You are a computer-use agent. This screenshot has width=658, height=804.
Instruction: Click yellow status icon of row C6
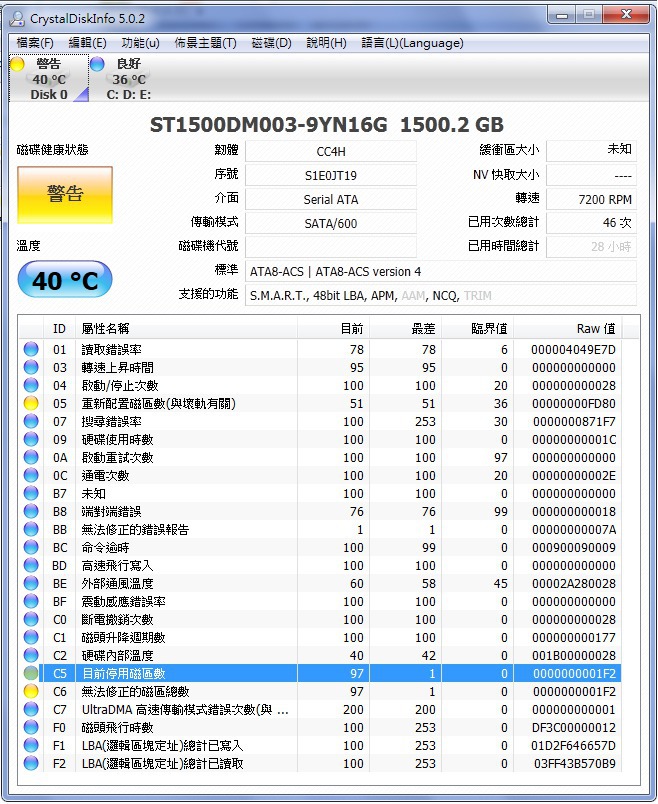[31, 691]
